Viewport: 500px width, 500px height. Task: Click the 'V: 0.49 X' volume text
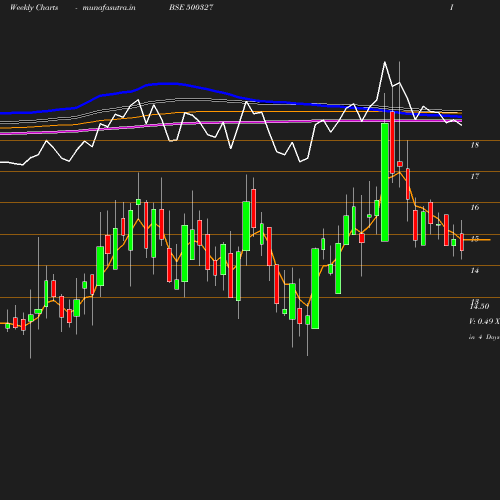point(484,321)
